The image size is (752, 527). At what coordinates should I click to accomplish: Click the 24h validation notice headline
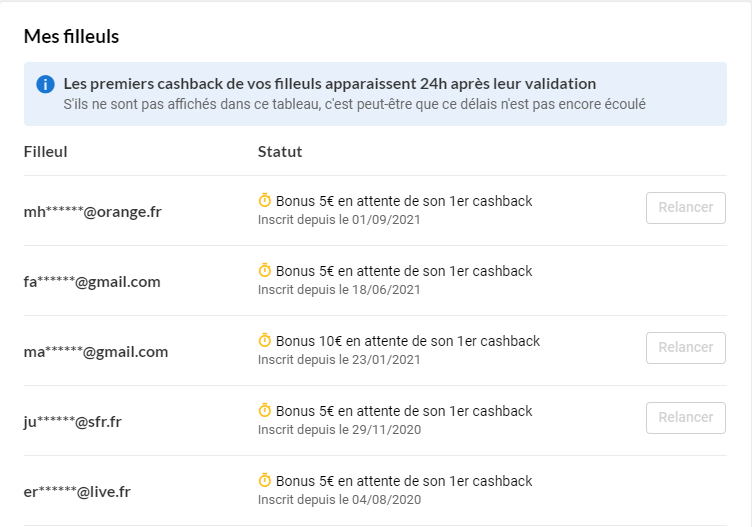[x=329, y=84]
